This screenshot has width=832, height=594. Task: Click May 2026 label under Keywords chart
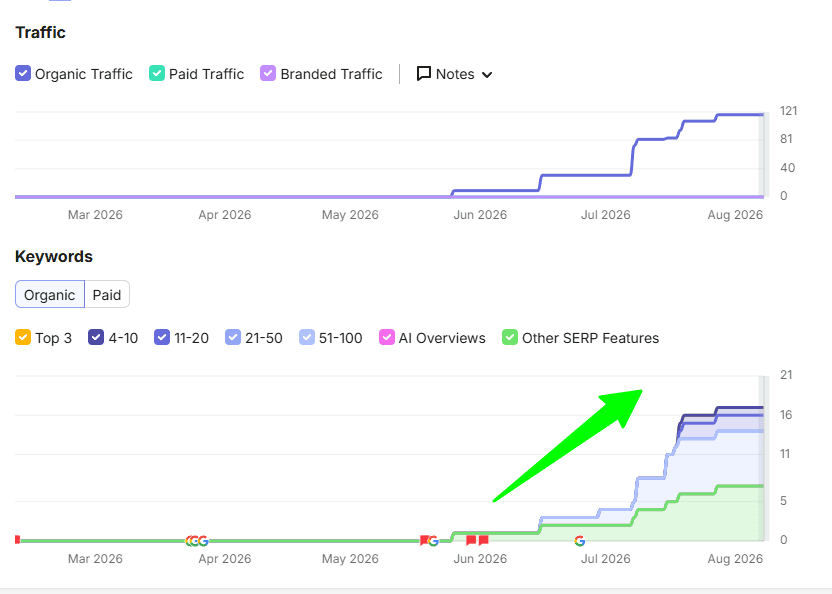350,559
